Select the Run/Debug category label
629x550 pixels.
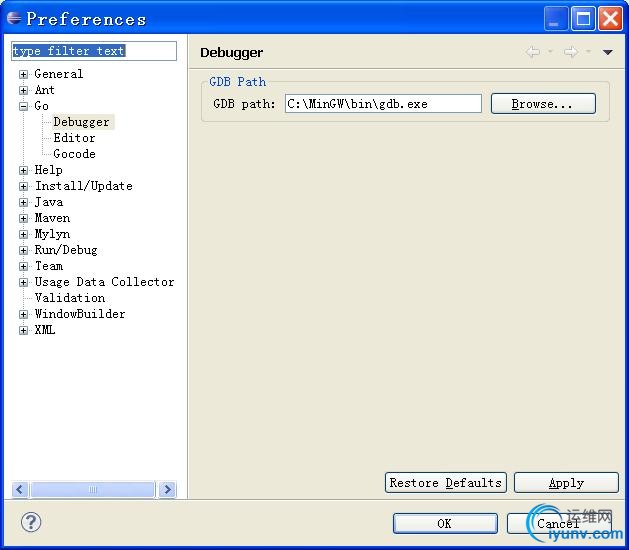66,250
